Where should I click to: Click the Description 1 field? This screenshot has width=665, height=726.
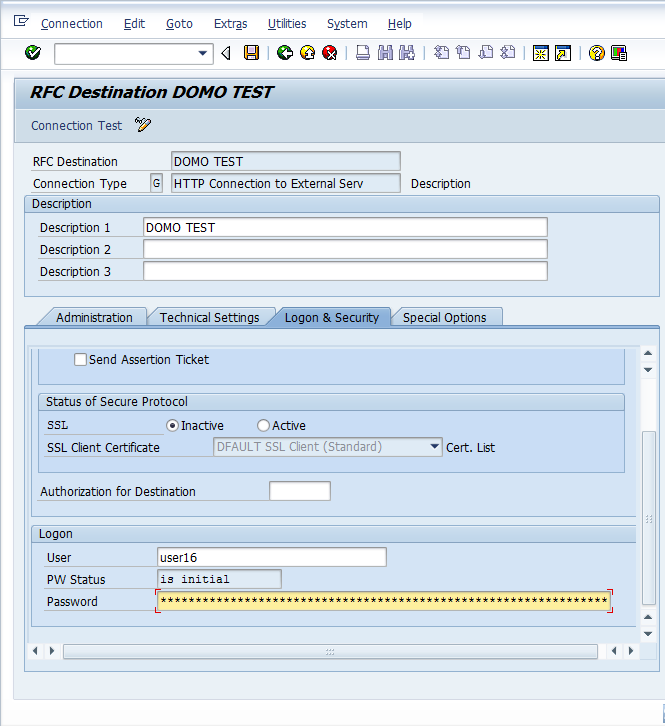tap(345, 227)
